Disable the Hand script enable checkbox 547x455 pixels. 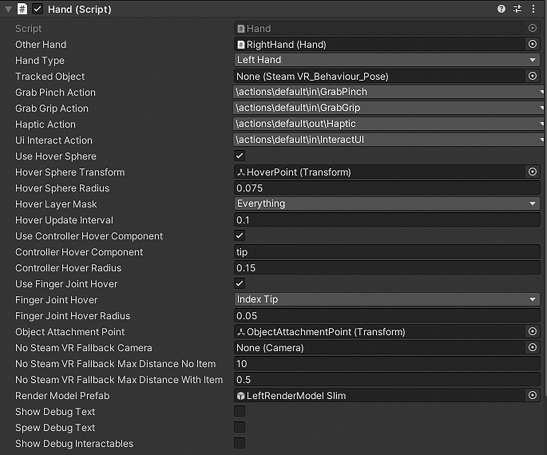coord(37,9)
